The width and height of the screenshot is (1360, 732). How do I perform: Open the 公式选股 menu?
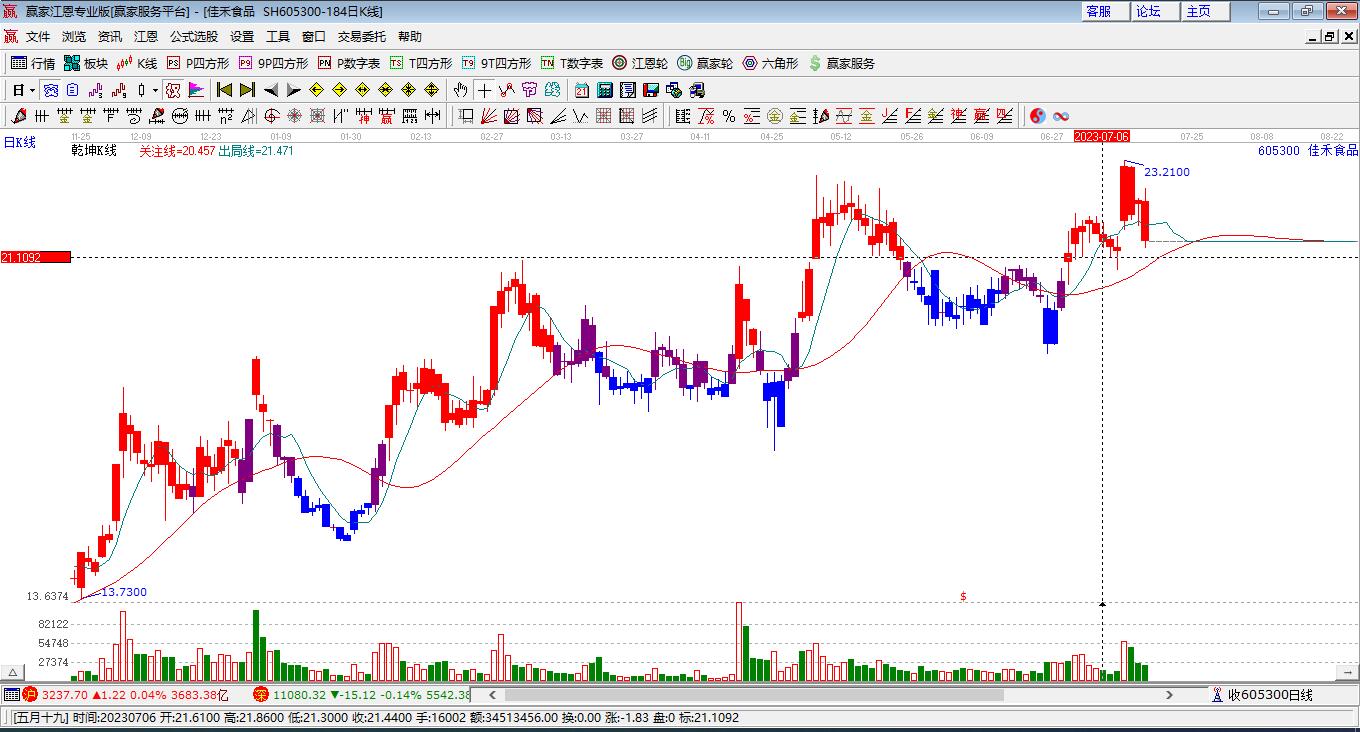(194, 37)
